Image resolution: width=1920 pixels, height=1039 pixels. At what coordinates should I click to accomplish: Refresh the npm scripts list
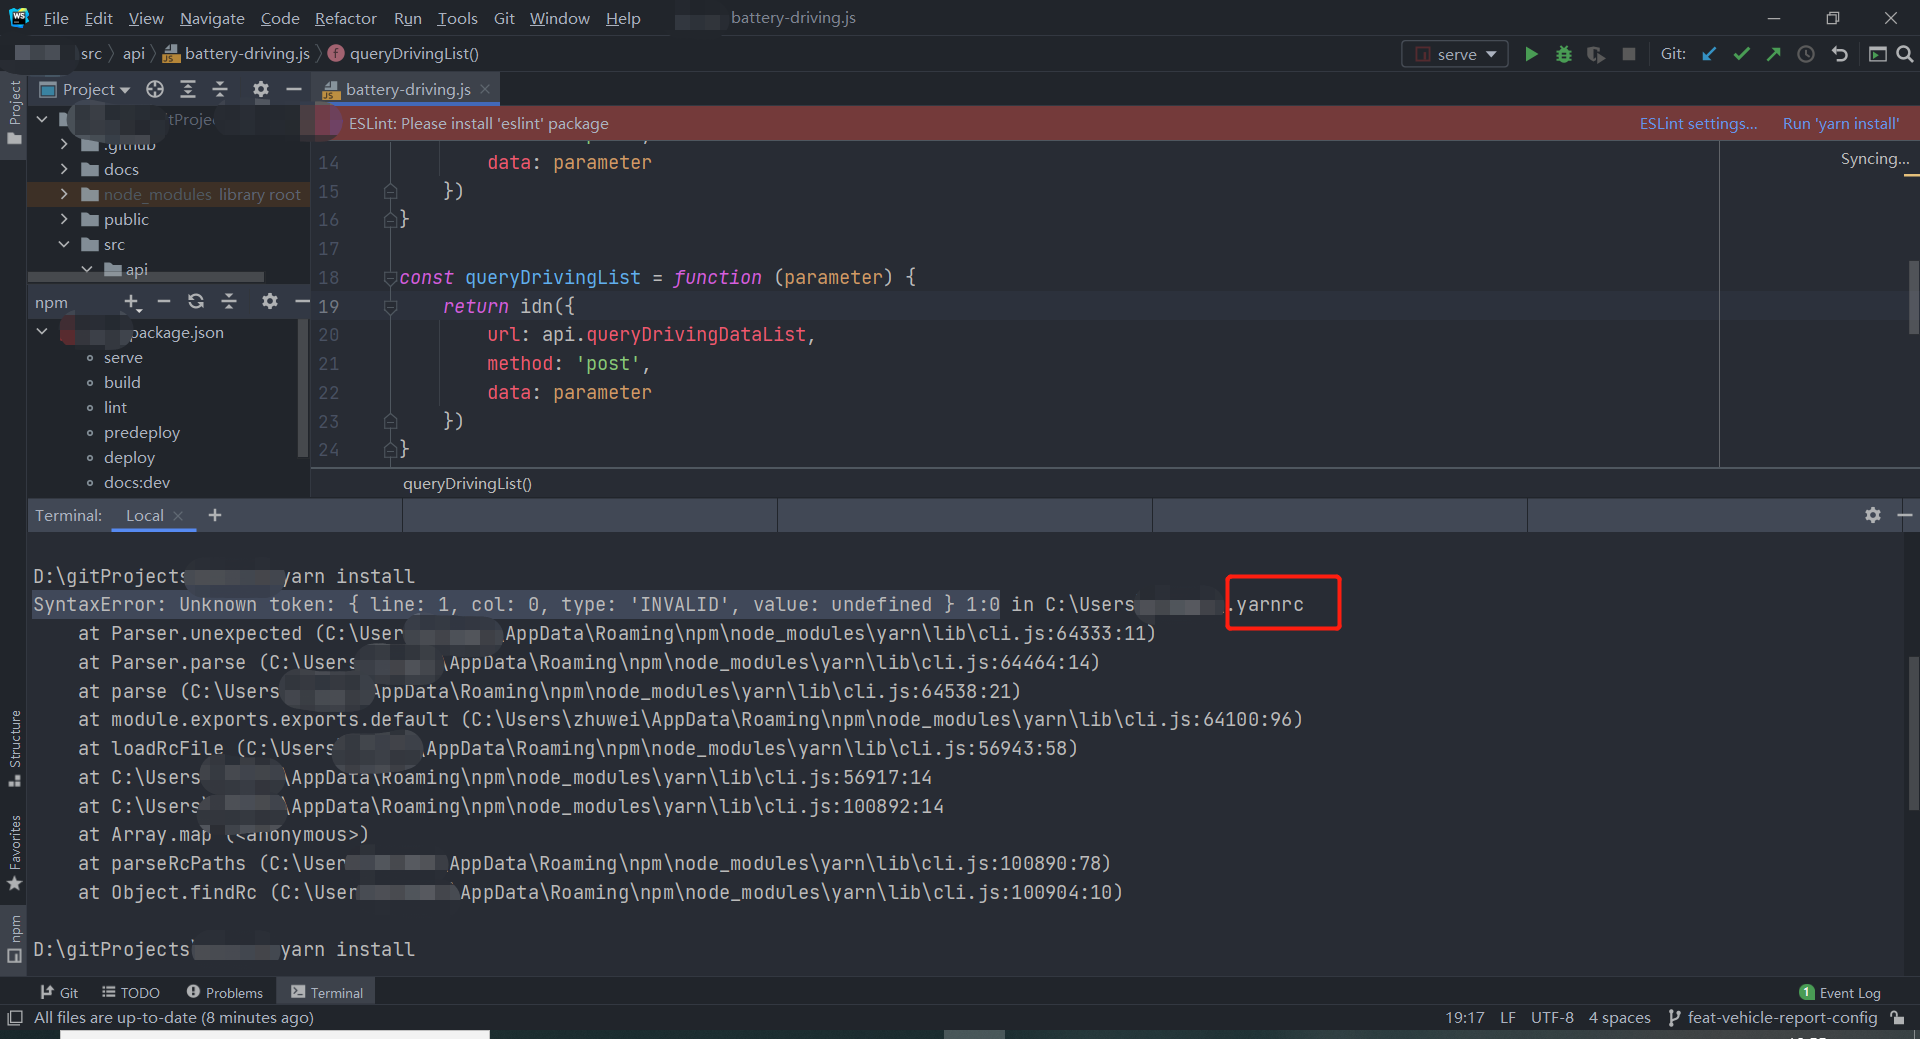click(x=196, y=301)
